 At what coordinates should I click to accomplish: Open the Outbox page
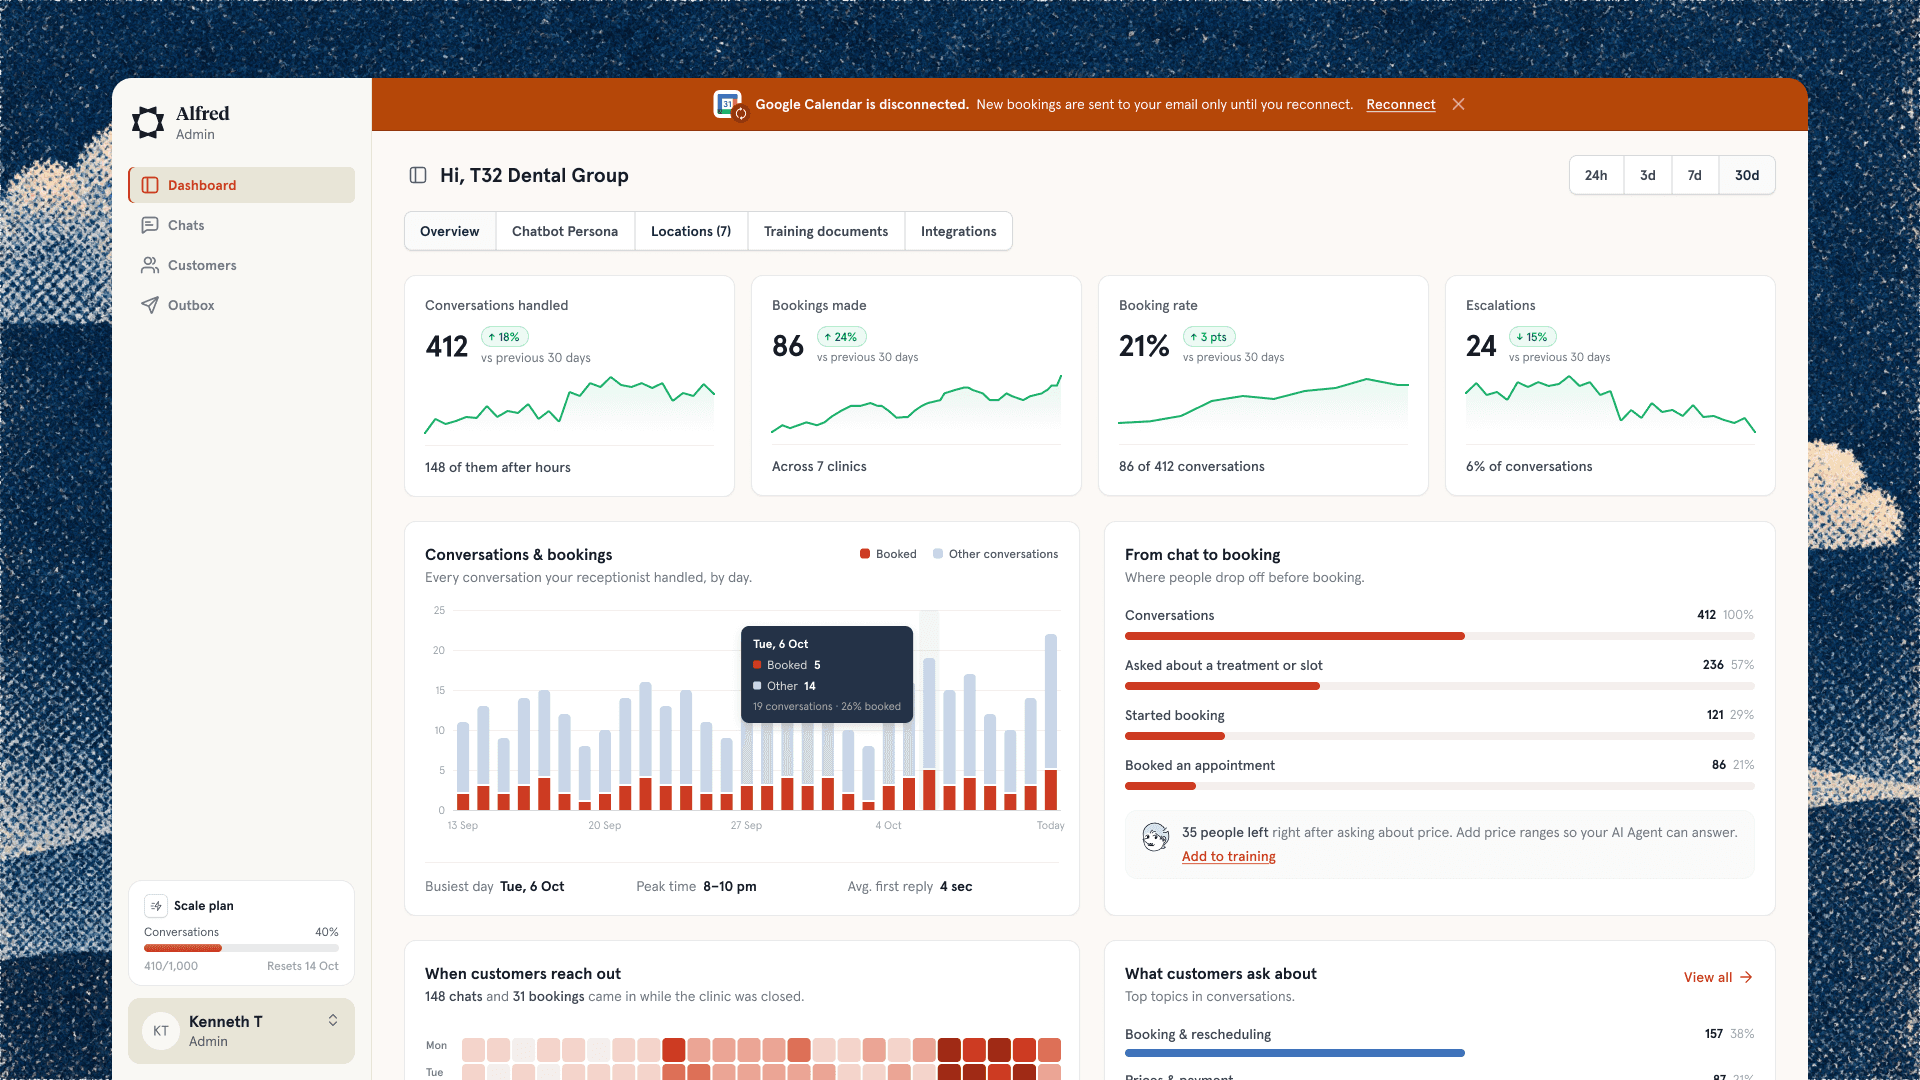[x=241, y=305]
